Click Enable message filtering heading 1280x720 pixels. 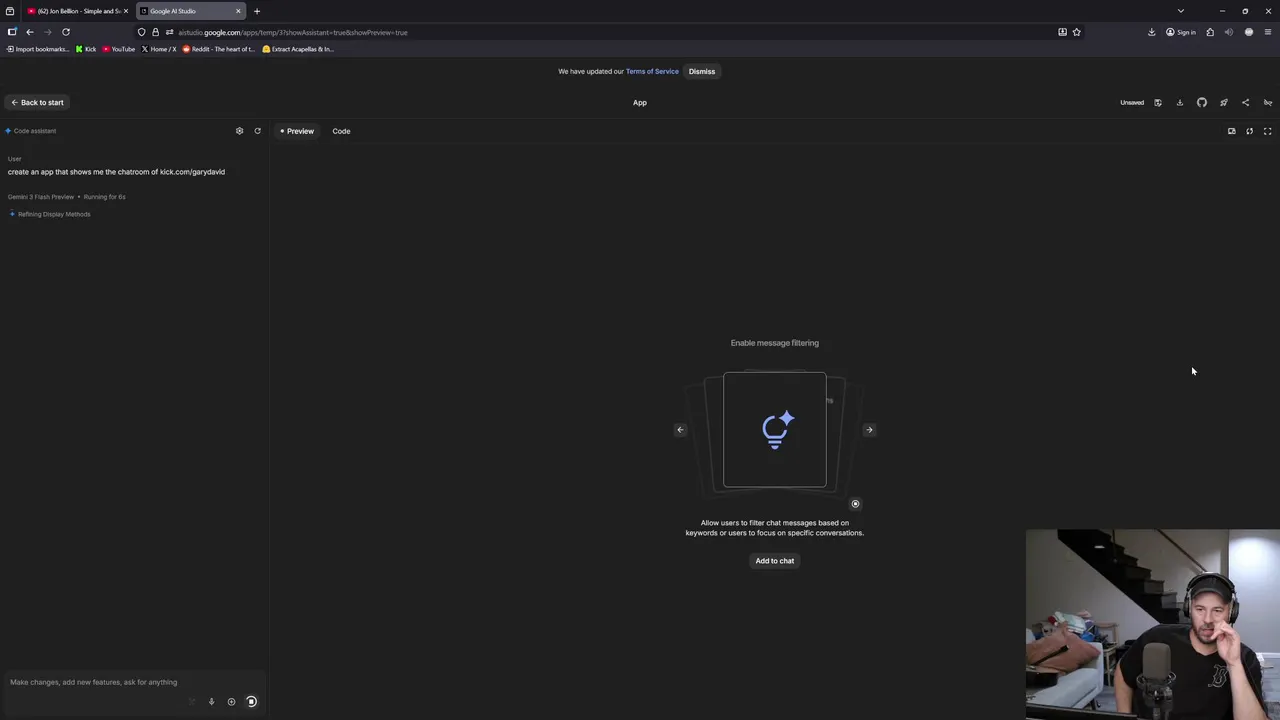pos(775,343)
